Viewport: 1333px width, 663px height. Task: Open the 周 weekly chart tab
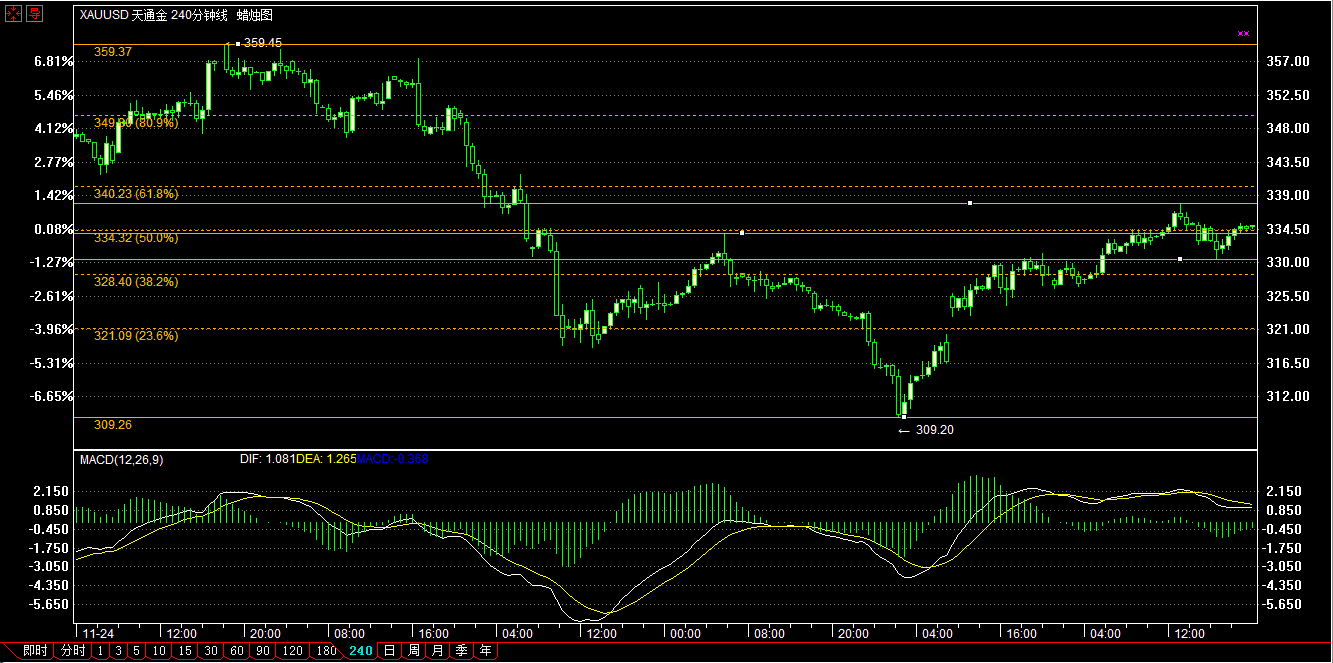click(413, 651)
